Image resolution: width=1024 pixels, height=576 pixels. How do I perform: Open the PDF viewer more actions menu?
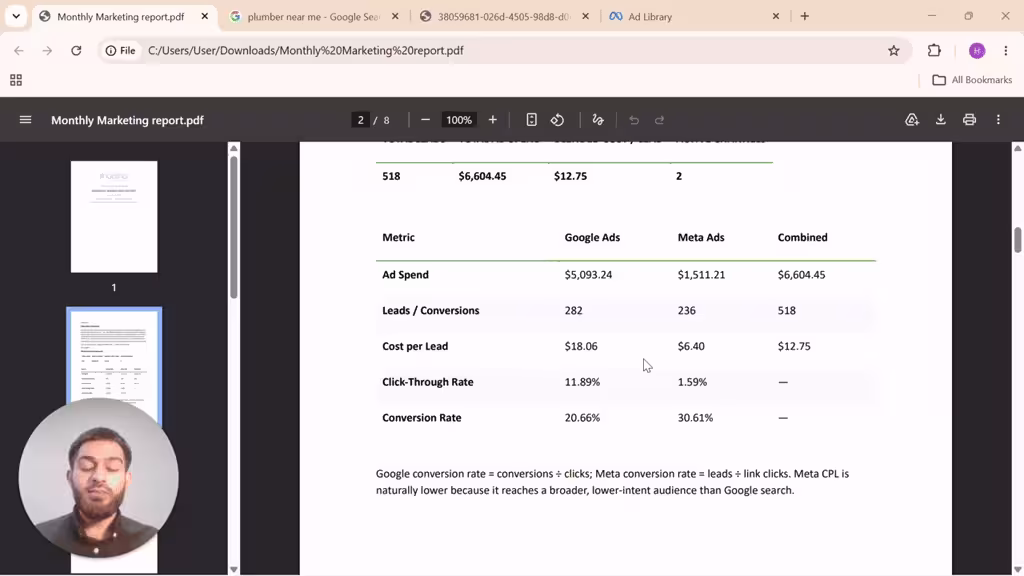[x=998, y=120]
